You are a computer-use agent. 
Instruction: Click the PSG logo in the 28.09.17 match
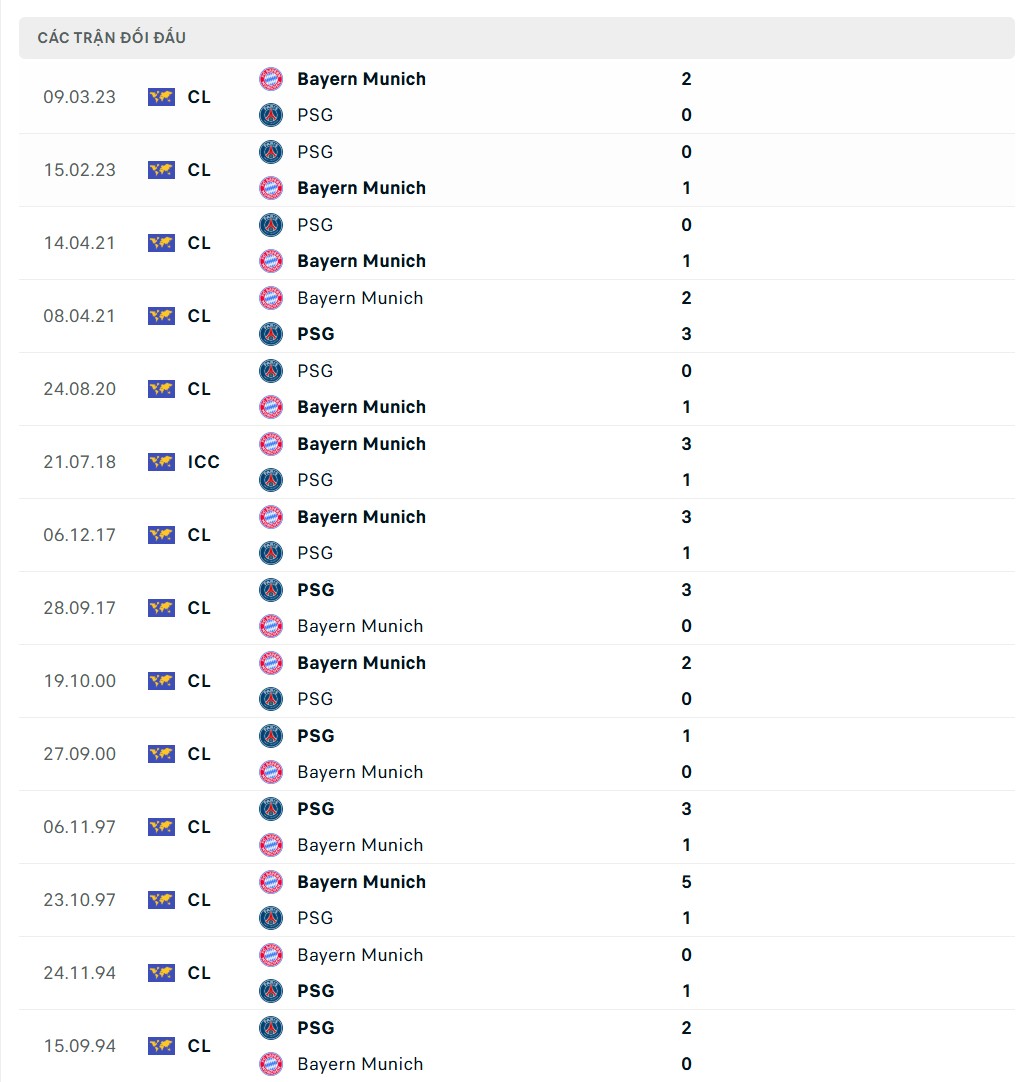click(x=270, y=590)
